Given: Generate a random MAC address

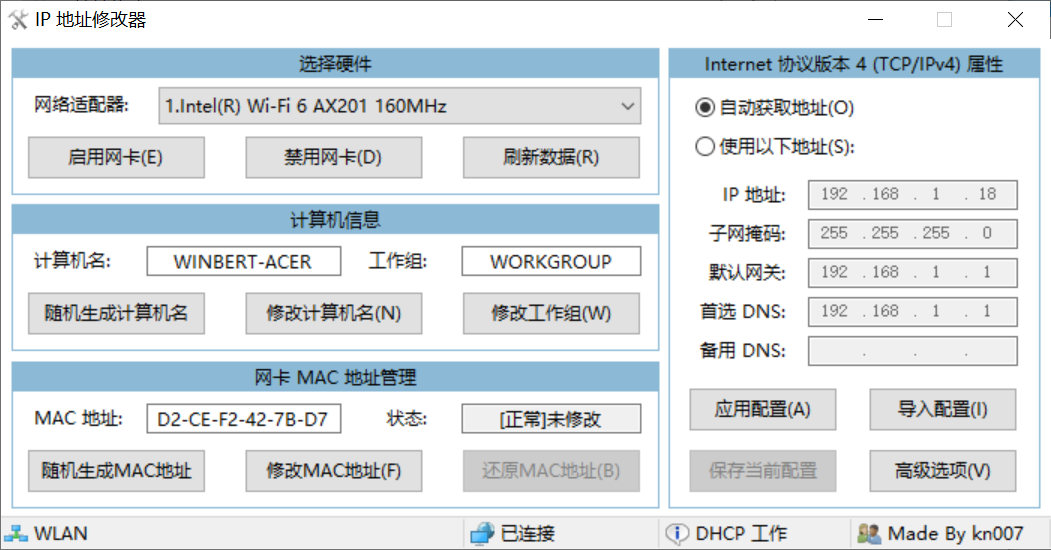Looking at the screenshot, I should pos(116,471).
